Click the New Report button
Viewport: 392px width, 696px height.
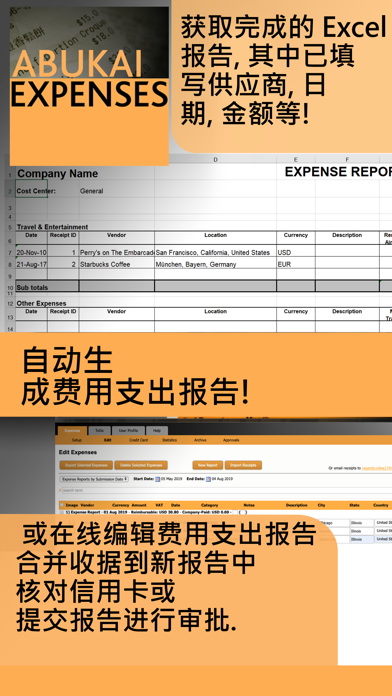[x=207, y=465]
